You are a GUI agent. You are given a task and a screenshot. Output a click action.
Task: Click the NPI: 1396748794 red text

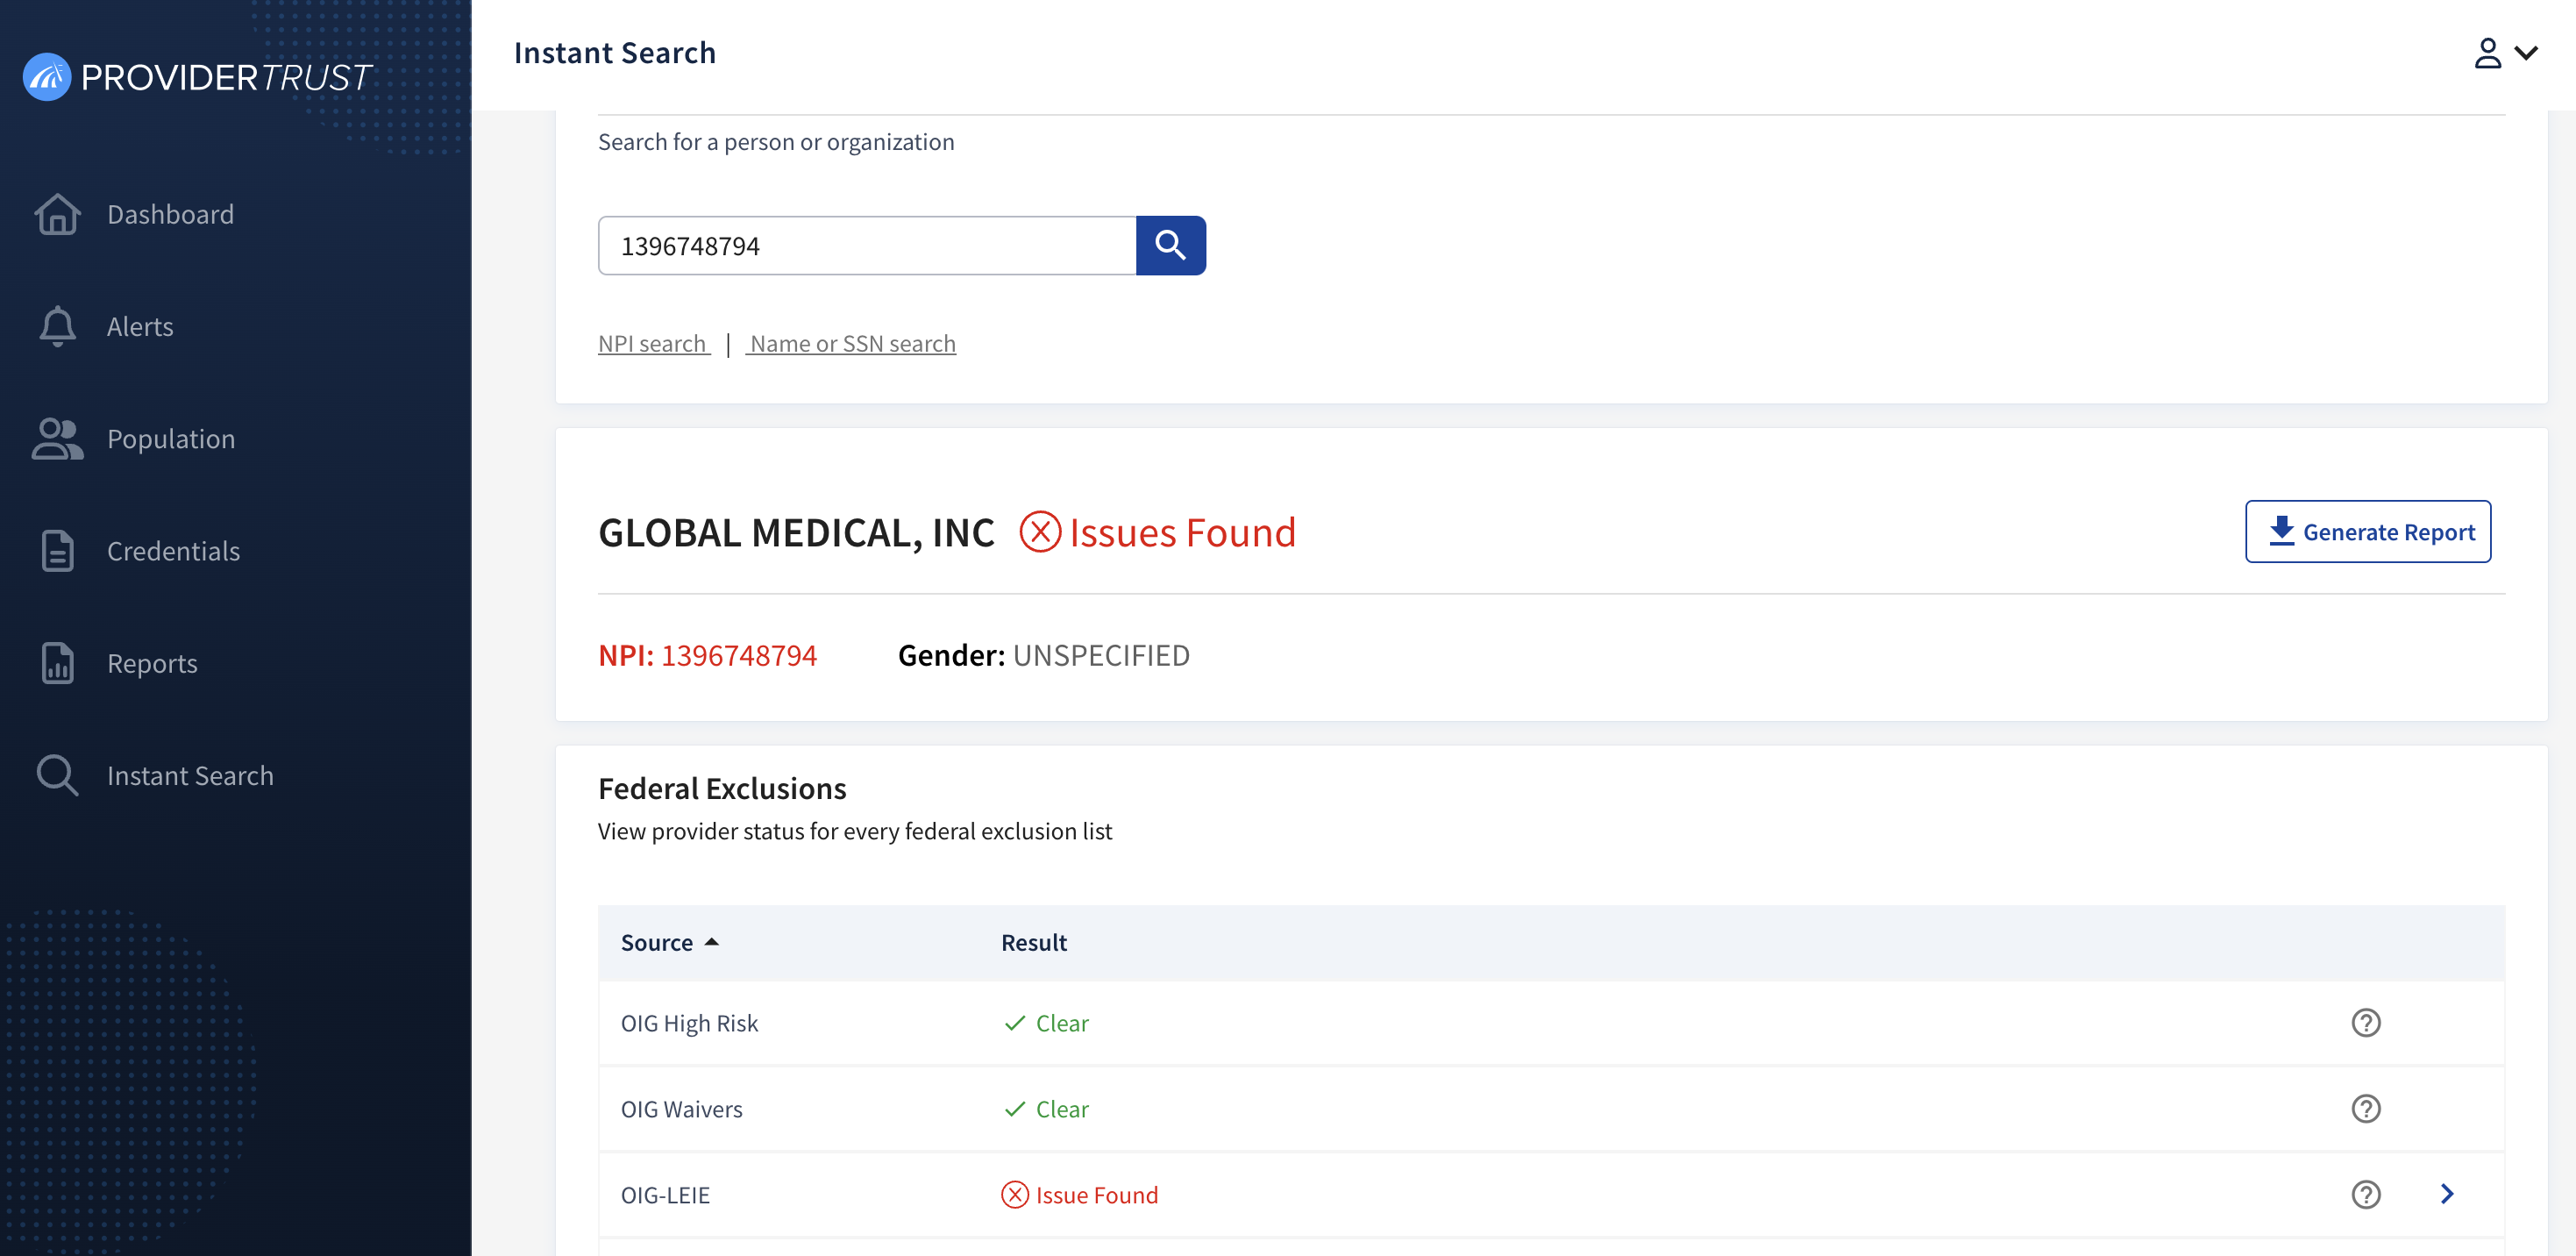pyautogui.click(x=708, y=655)
